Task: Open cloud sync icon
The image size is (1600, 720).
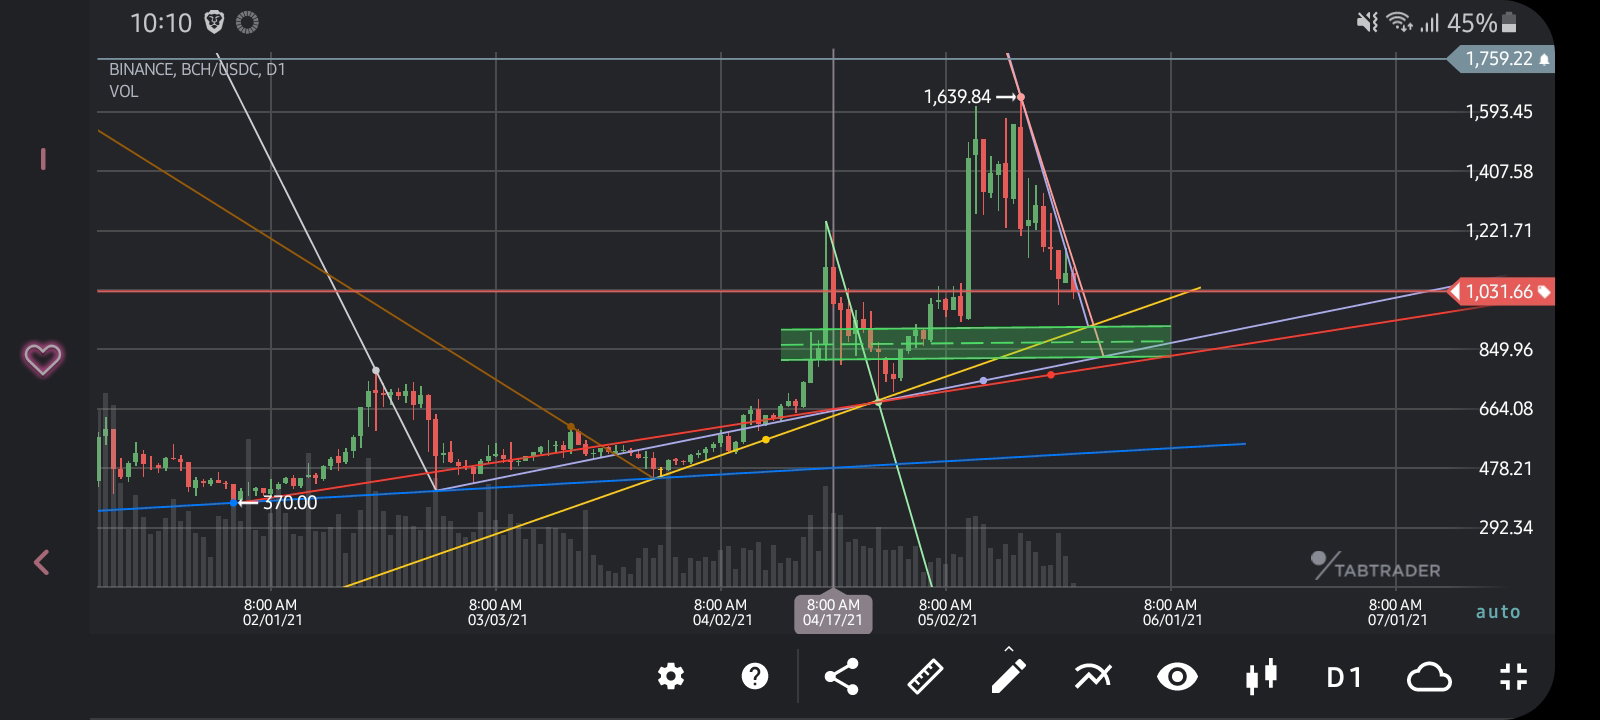Action: pos(1429,677)
